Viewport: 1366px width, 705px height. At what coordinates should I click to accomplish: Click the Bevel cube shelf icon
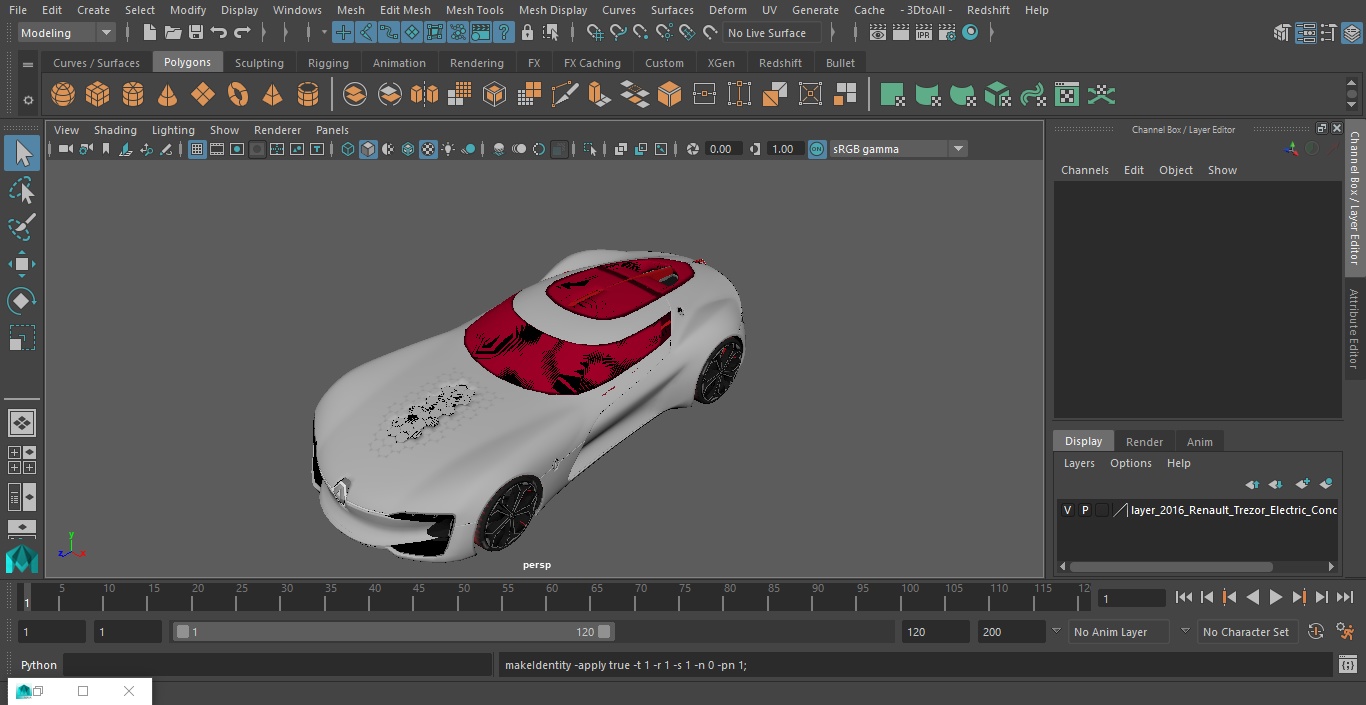point(669,95)
